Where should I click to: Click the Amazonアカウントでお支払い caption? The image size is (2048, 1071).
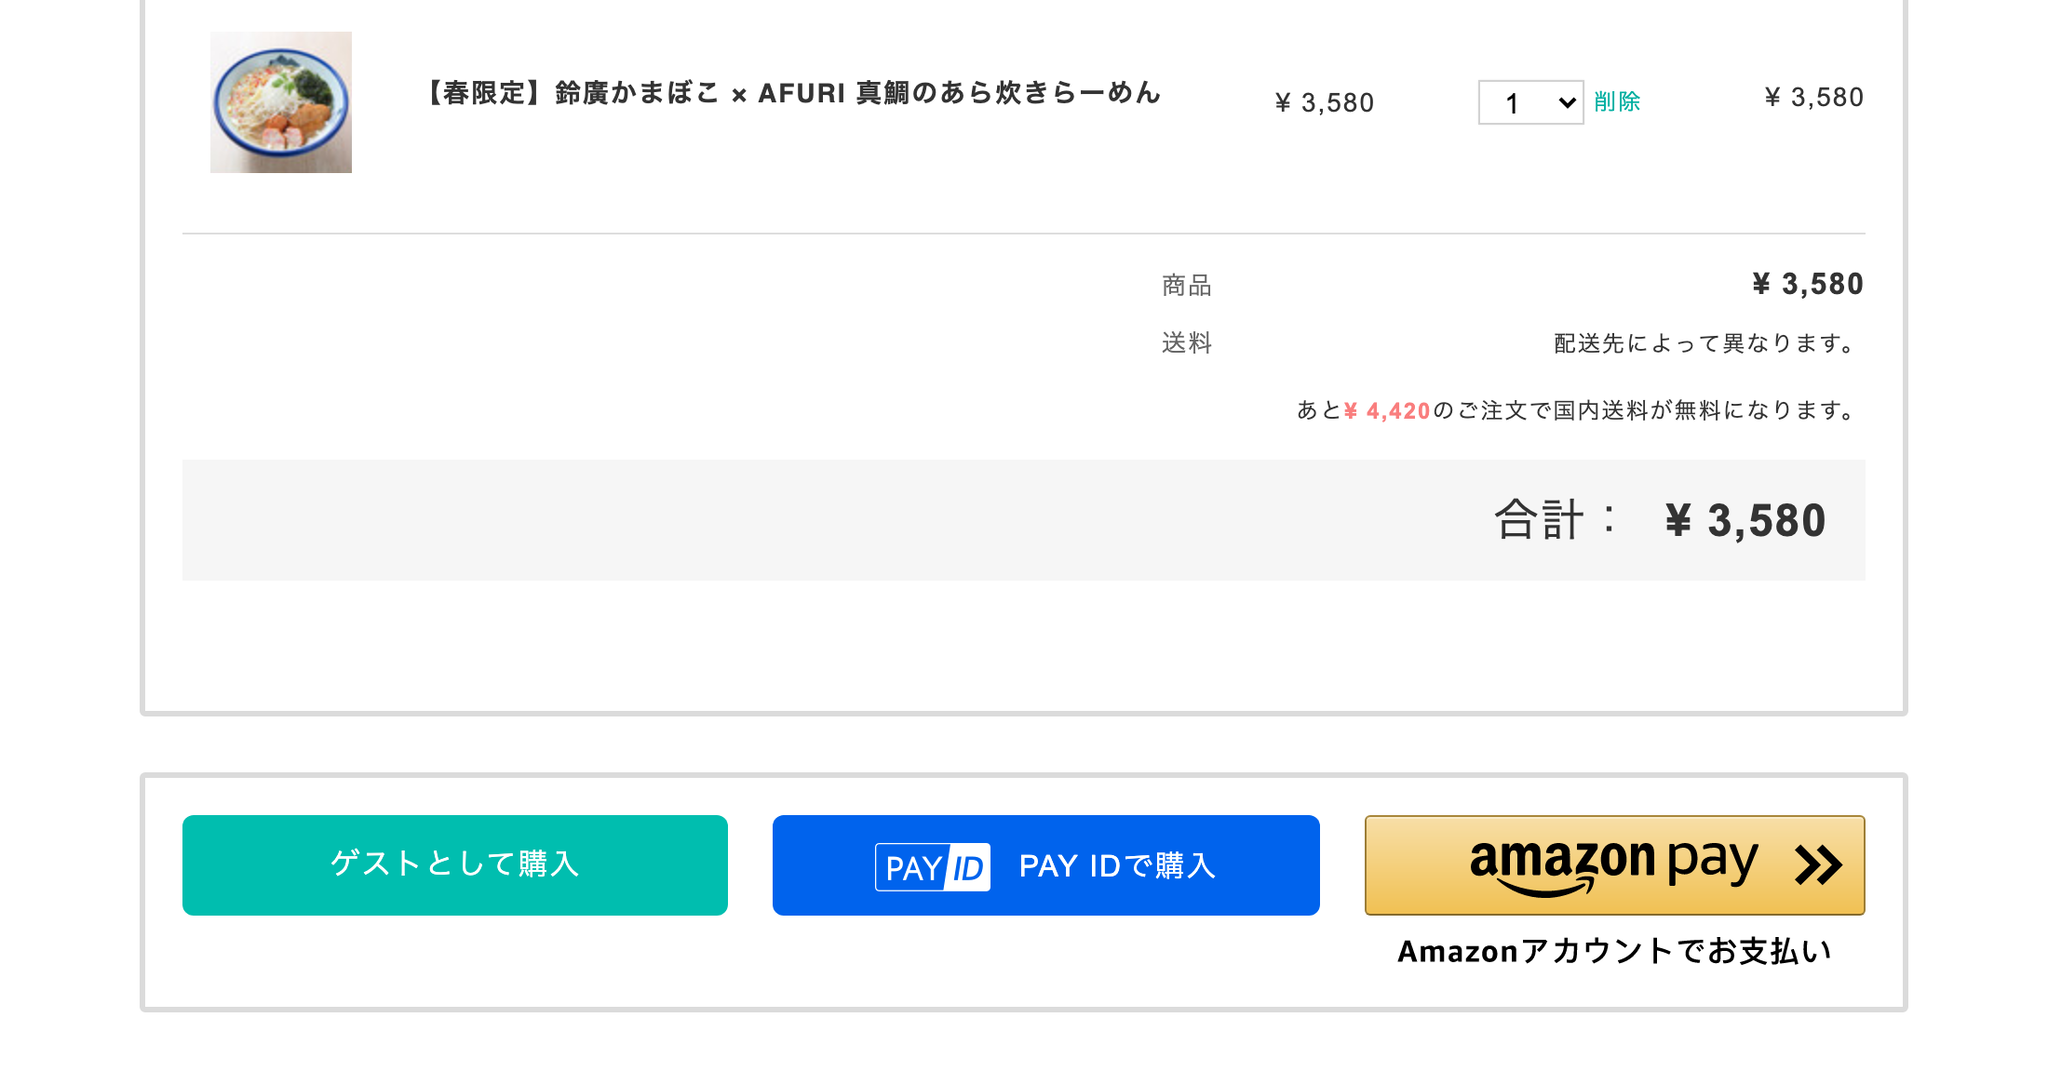(1615, 950)
